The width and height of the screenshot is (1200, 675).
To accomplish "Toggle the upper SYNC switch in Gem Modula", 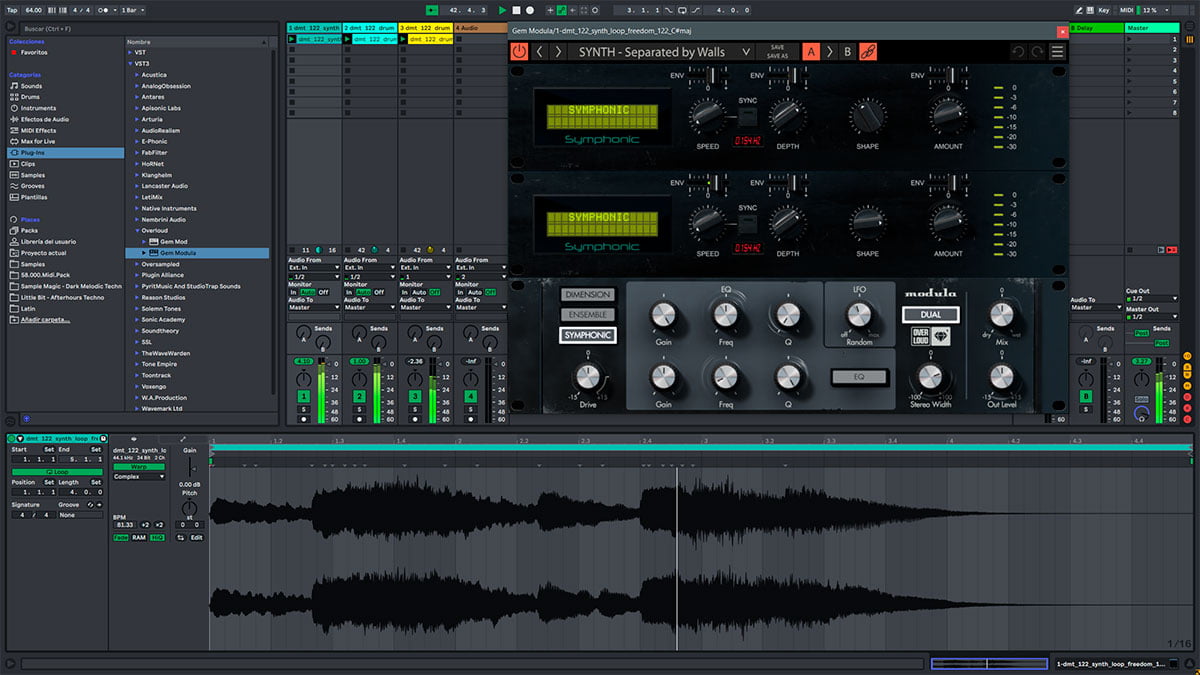I will click(747, 119).
